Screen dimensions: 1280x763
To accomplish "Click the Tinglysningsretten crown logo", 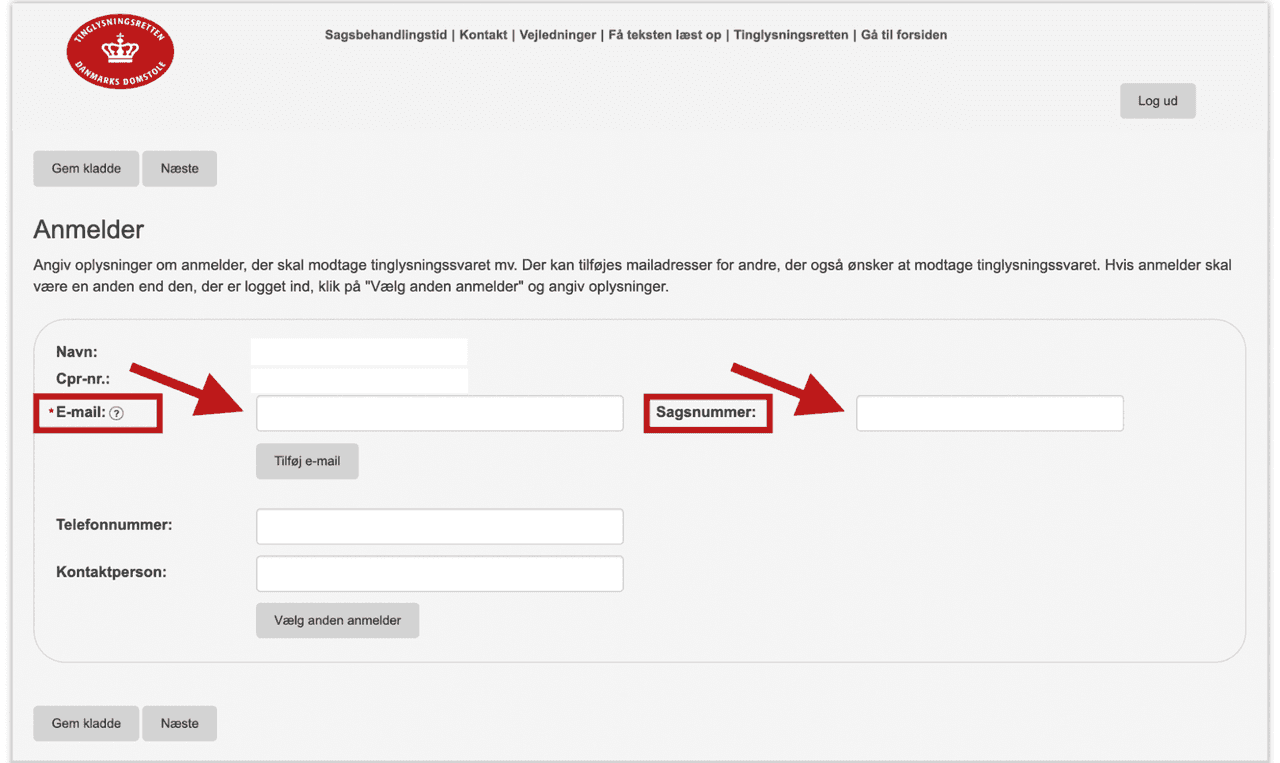I will tap(120, 51).
